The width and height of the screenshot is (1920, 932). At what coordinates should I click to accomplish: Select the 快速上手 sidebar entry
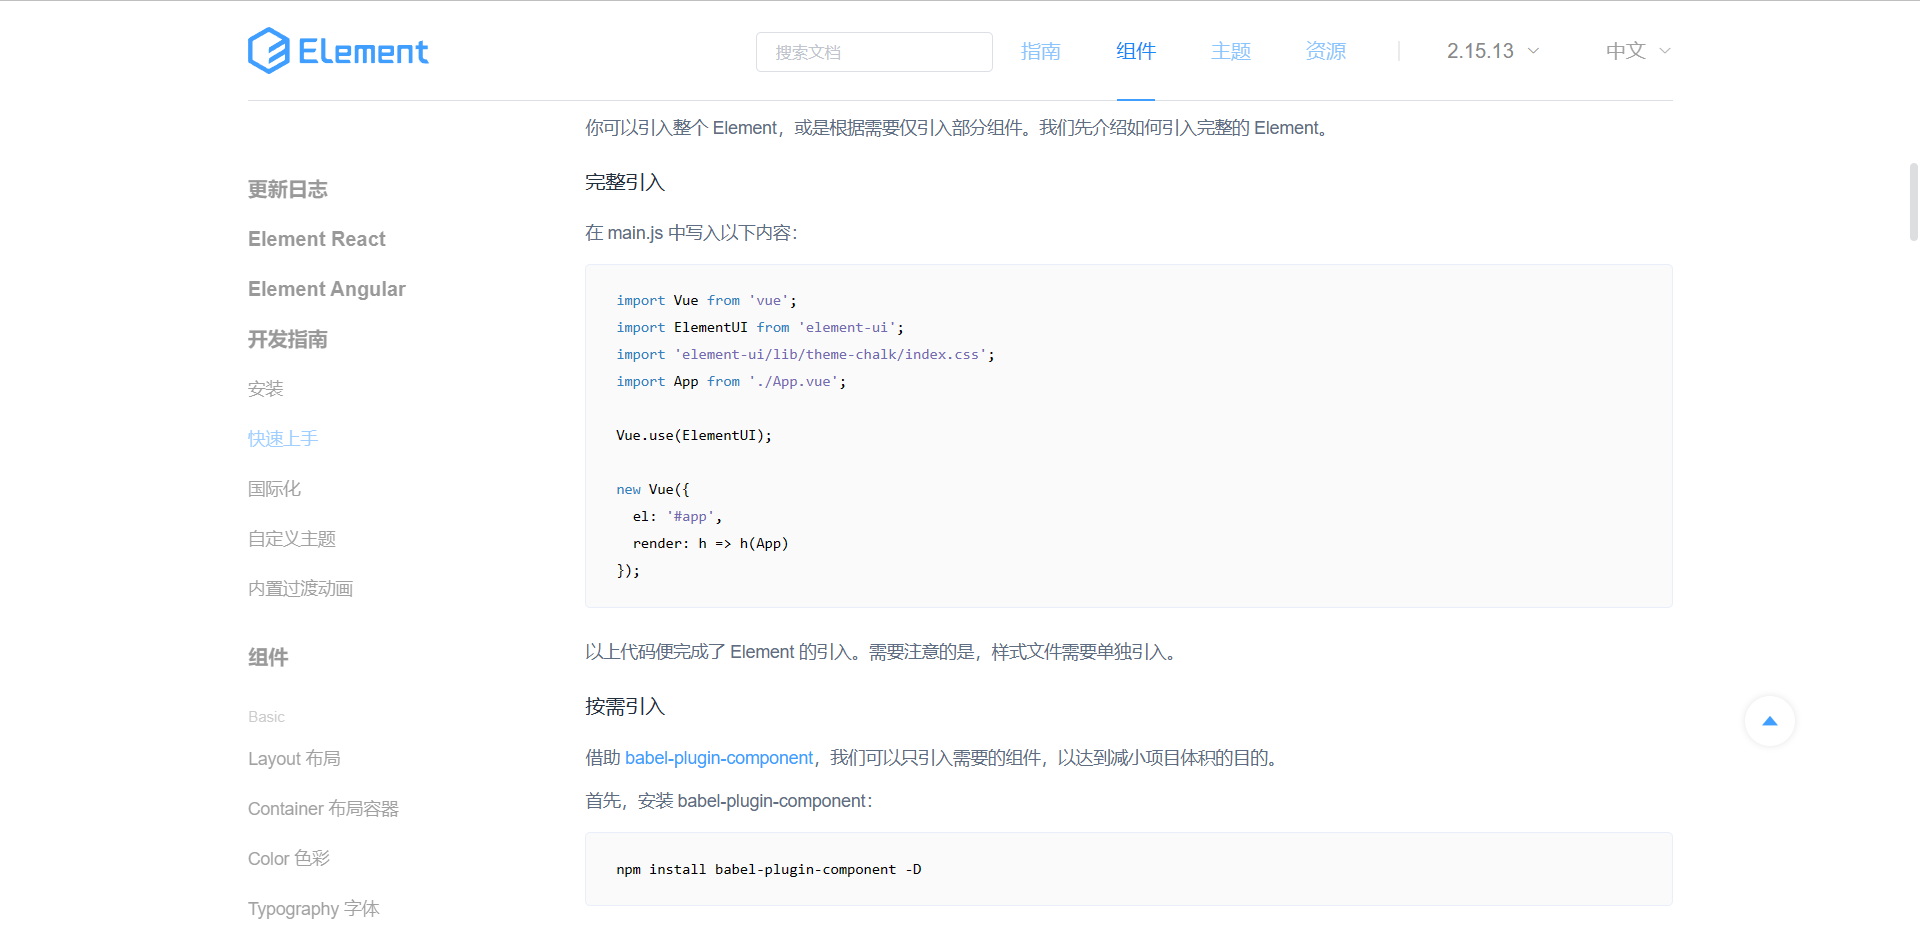pos(282,438)
